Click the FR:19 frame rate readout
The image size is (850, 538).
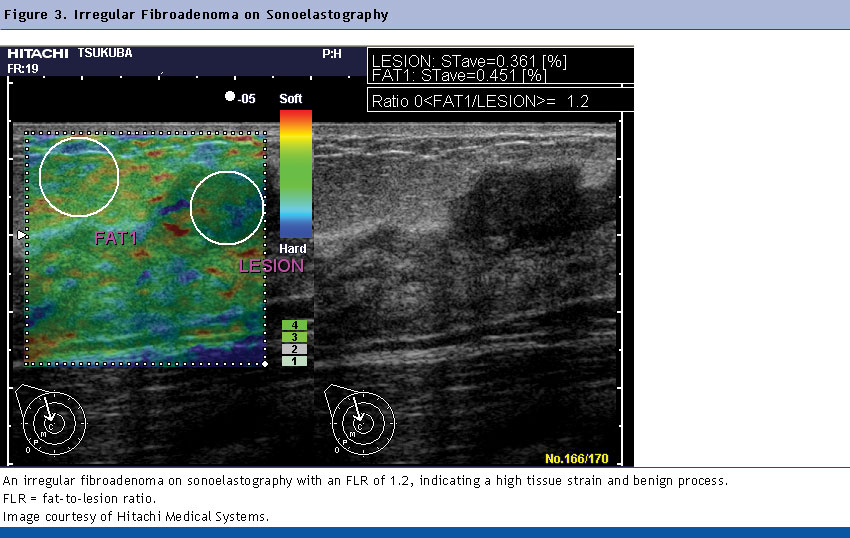tap(23, 68)
